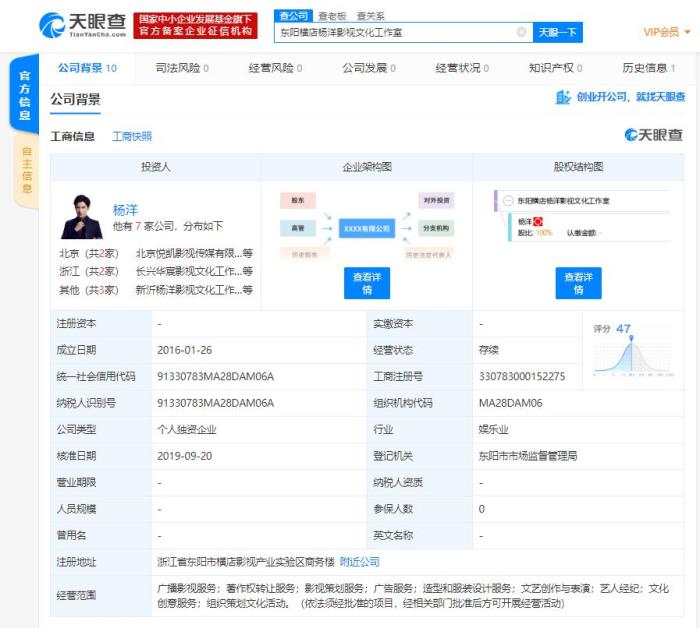Image resolution: width=700 pixels, height=628 pixels.
Task: Clear the search box with the X icon
Action: point(521,32)
